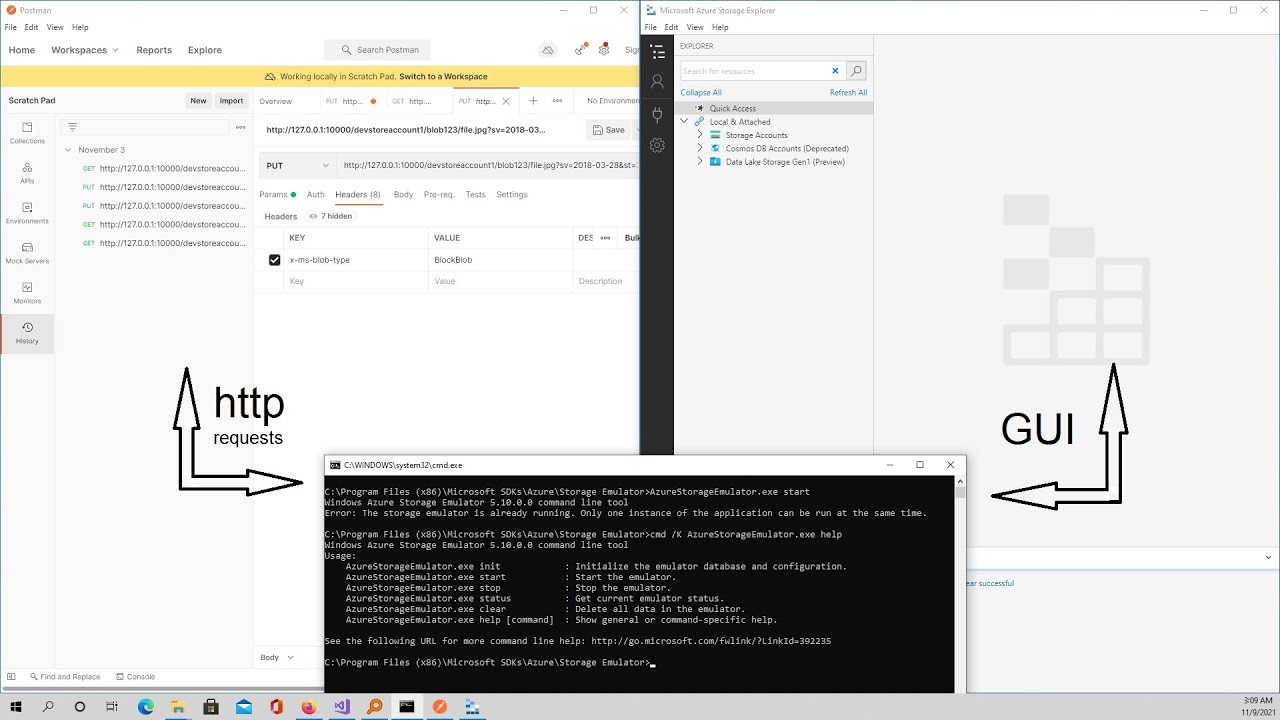Viewport: 1280px width, 720px height.
Task: Open Storage Explorer settings gear
Action: coord(657,145)
